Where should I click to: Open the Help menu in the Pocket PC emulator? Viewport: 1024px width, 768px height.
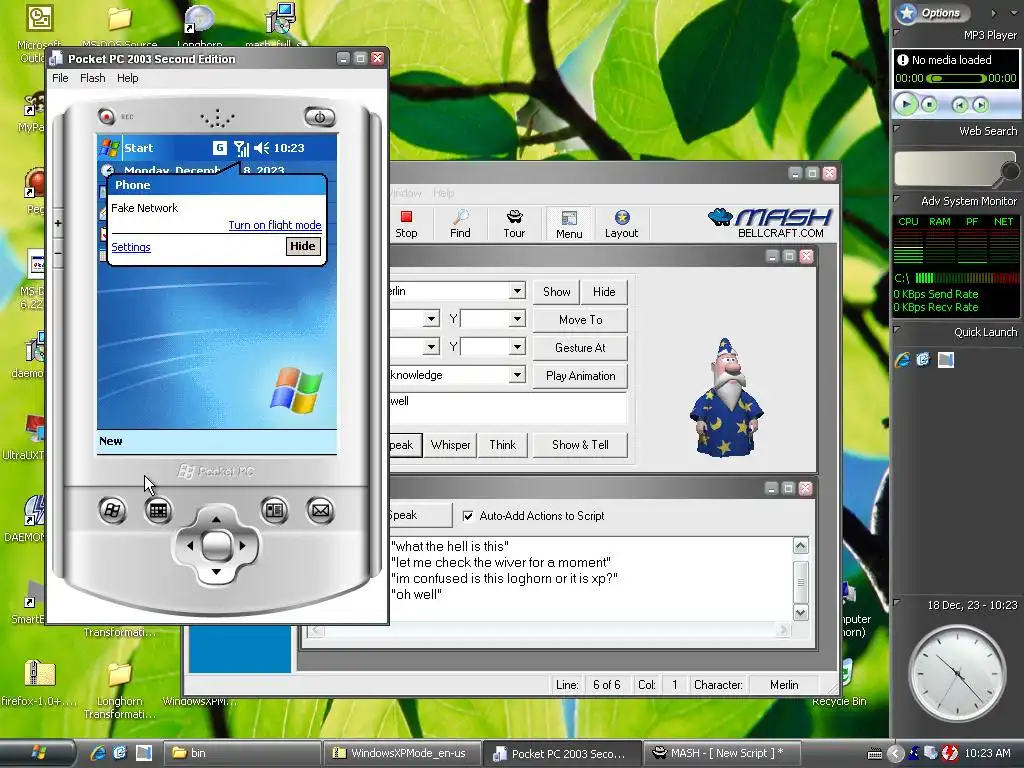coord(127,78)
